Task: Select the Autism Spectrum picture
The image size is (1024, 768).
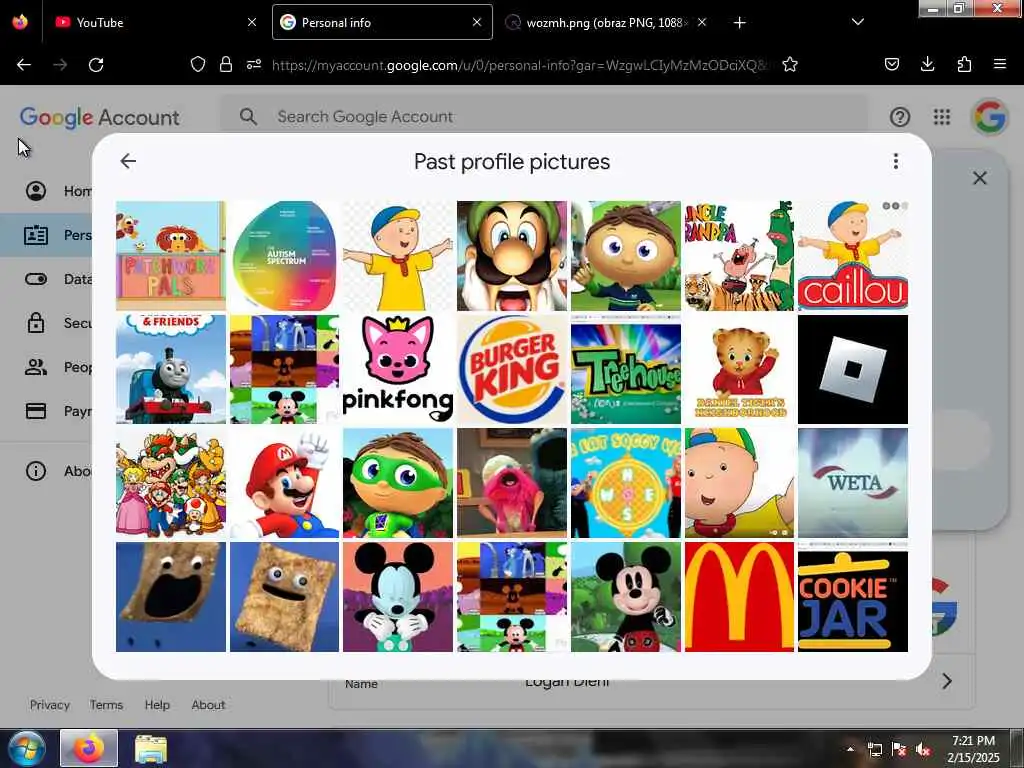Action: 284,255
